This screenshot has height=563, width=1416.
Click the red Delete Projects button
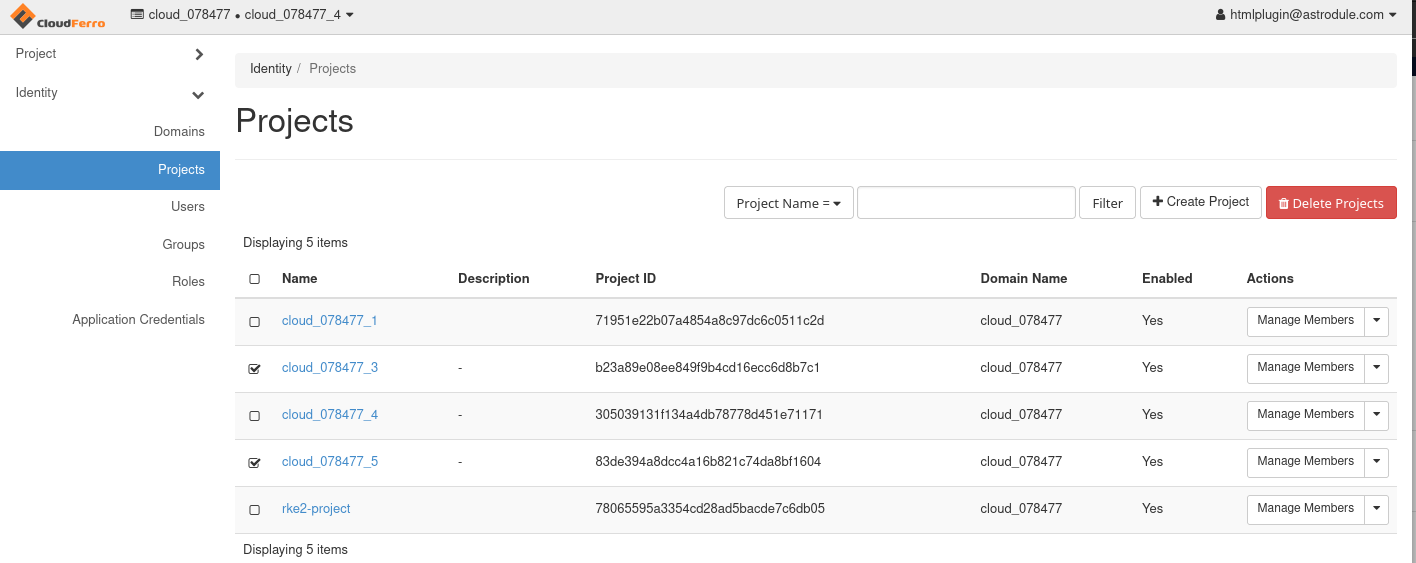click(1330, 203)
